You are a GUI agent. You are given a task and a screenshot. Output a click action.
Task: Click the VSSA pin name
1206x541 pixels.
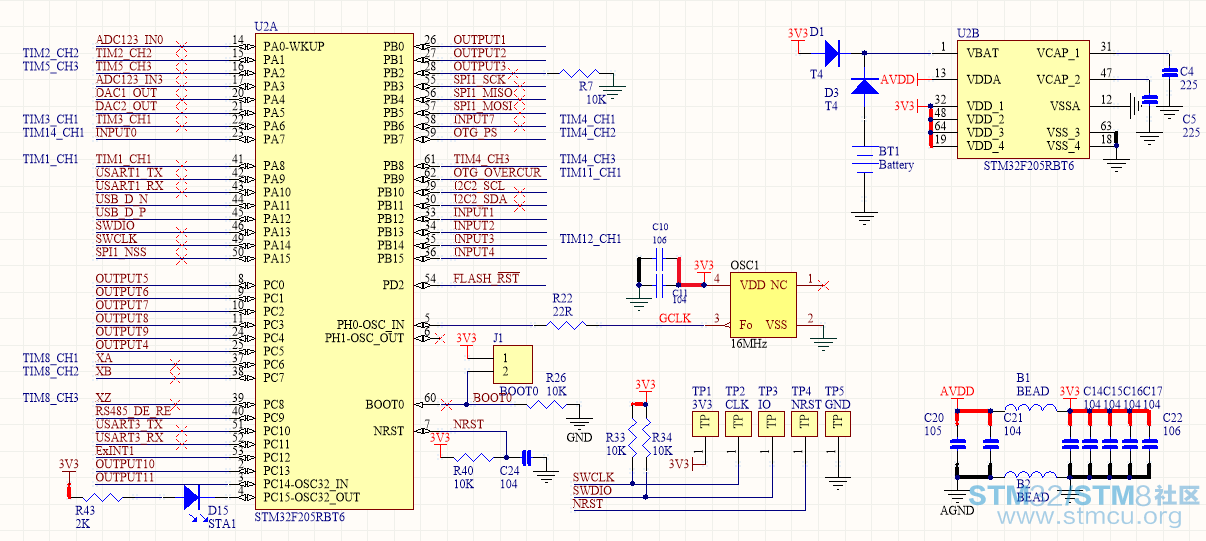click(1064, 106)
